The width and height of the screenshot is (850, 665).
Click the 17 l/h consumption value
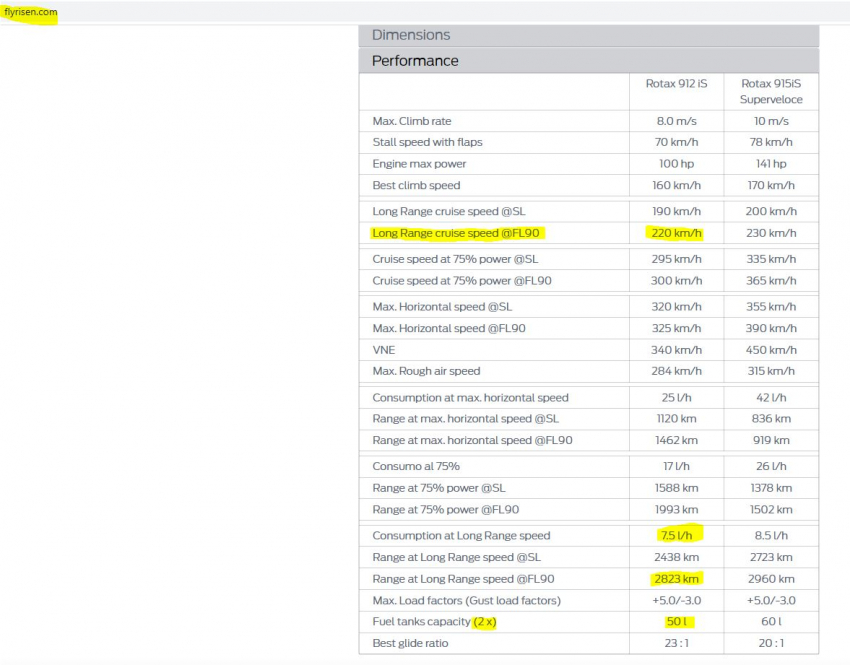pyautogui.click(x=676, y=467)
